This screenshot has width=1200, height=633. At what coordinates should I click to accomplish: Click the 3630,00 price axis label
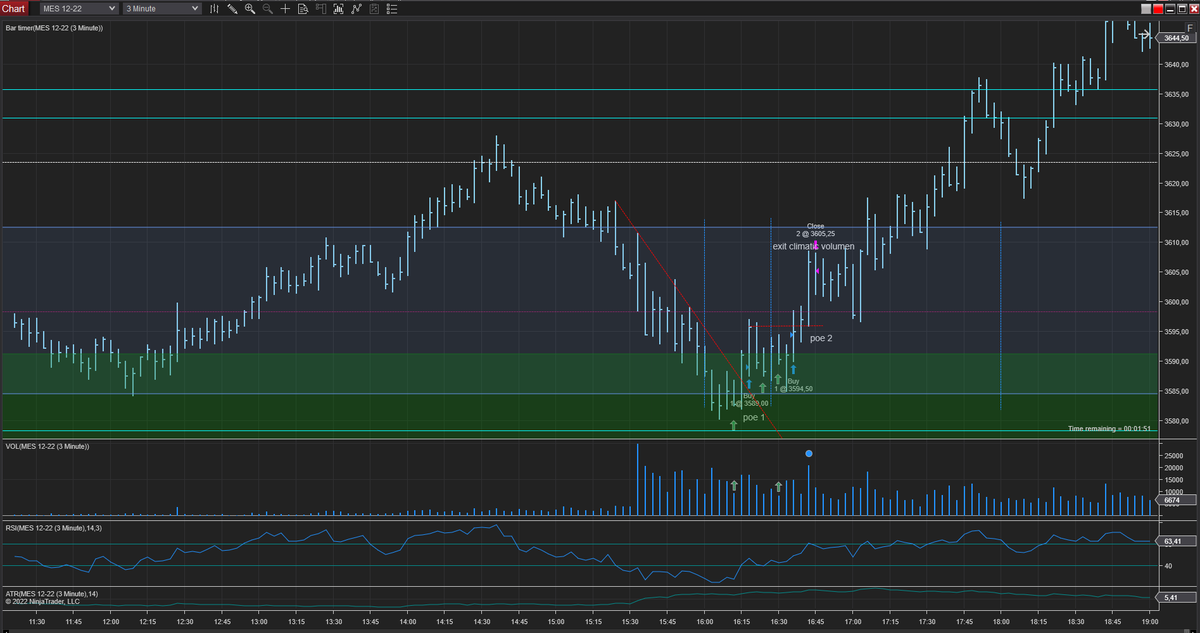pyautogui.click(x=1175, y=124)
